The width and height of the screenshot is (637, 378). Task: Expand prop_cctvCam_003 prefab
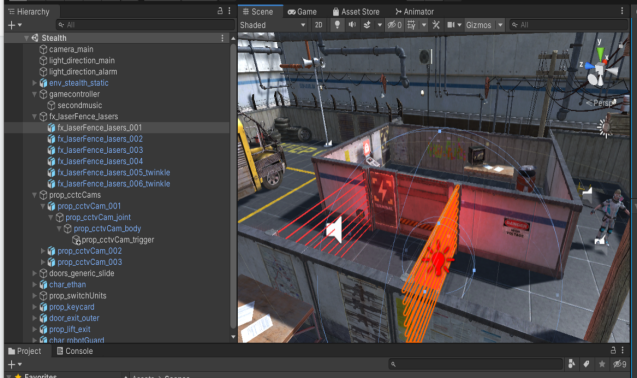click(43, 263)
